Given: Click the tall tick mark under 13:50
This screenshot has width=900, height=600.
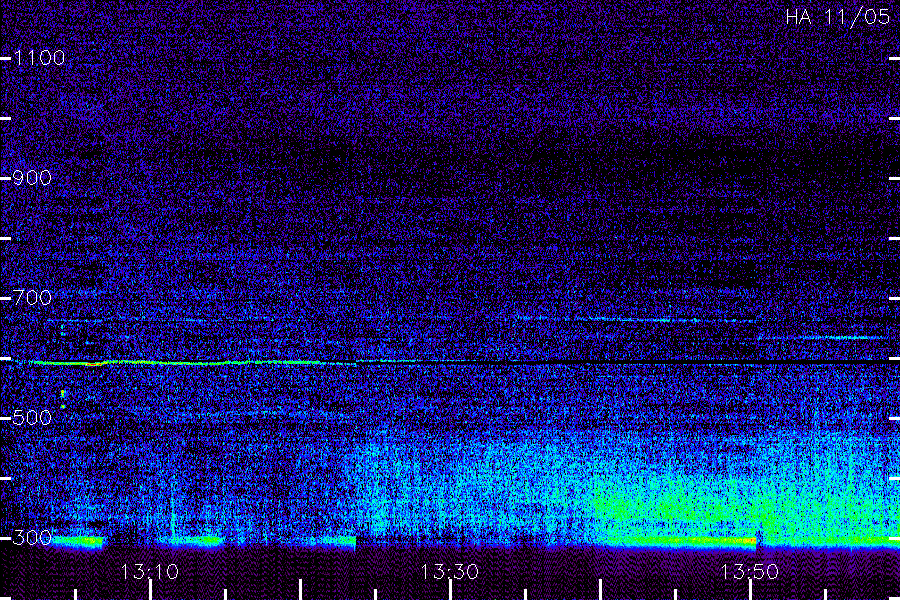Looking at the screenshot, I should 750,590.
